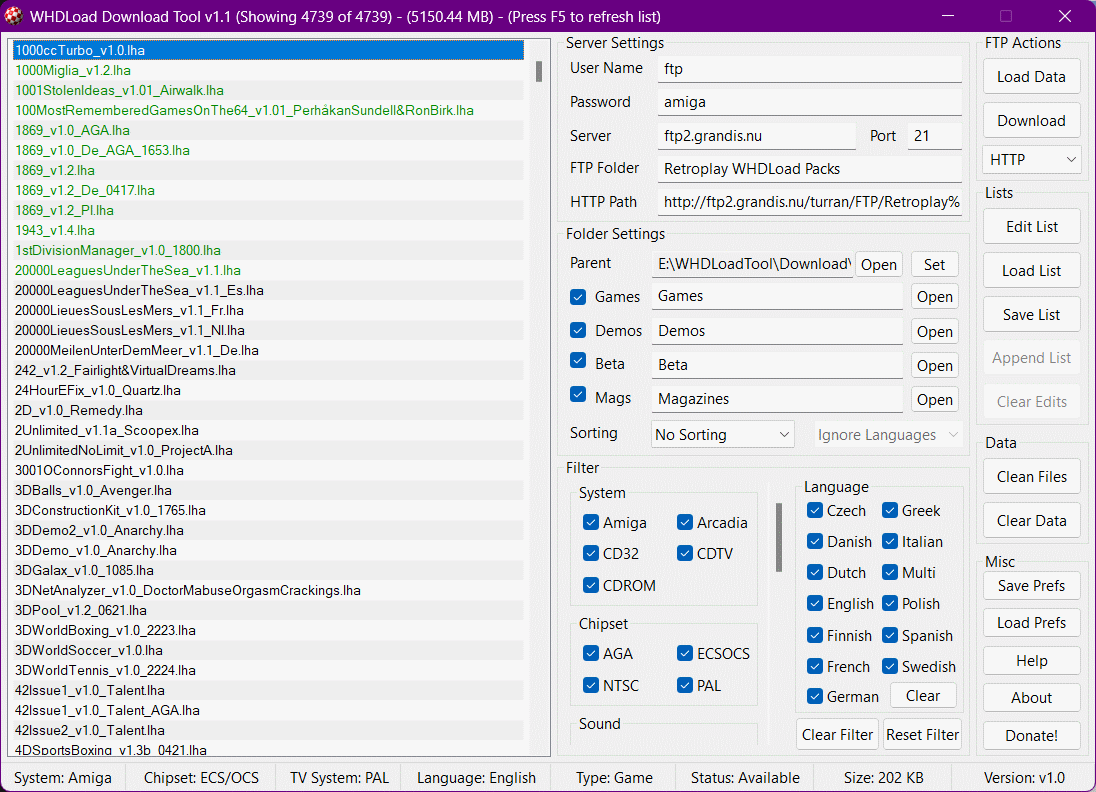Uncheck the CD32 system filter

(x=590, y=553)
